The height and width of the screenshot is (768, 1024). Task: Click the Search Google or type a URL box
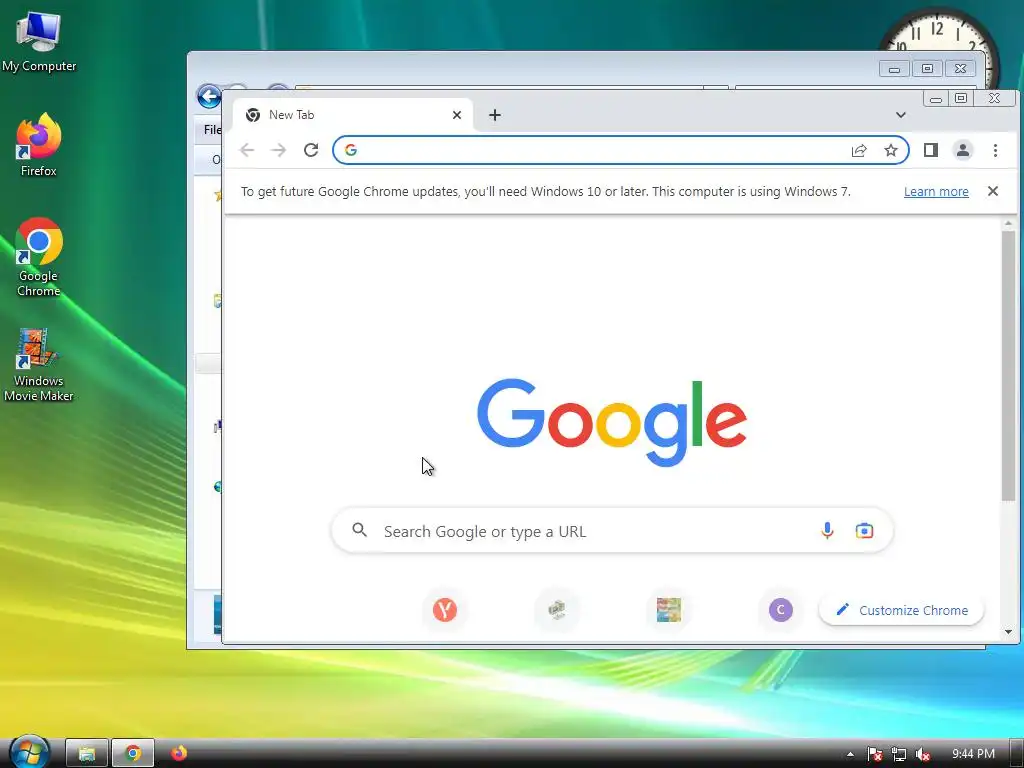tap(612, 531)
